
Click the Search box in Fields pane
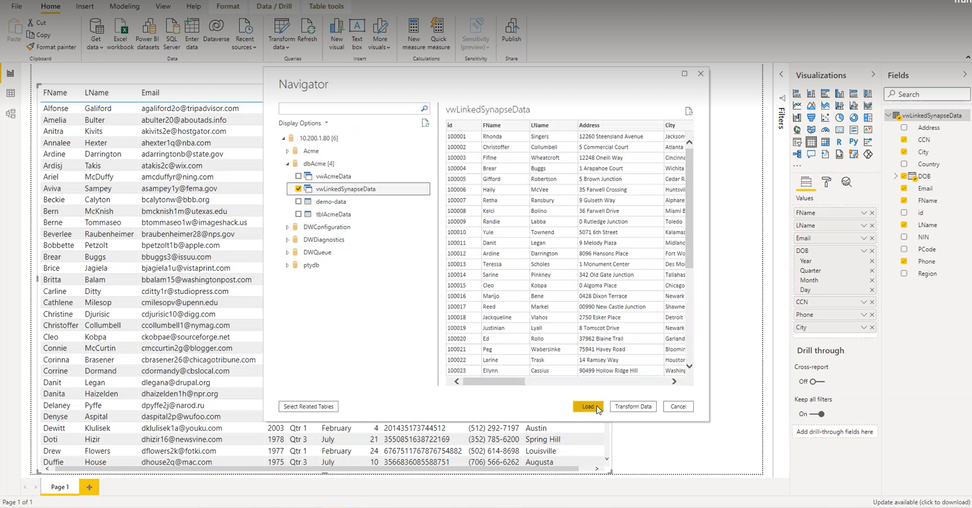click(927, 94)
